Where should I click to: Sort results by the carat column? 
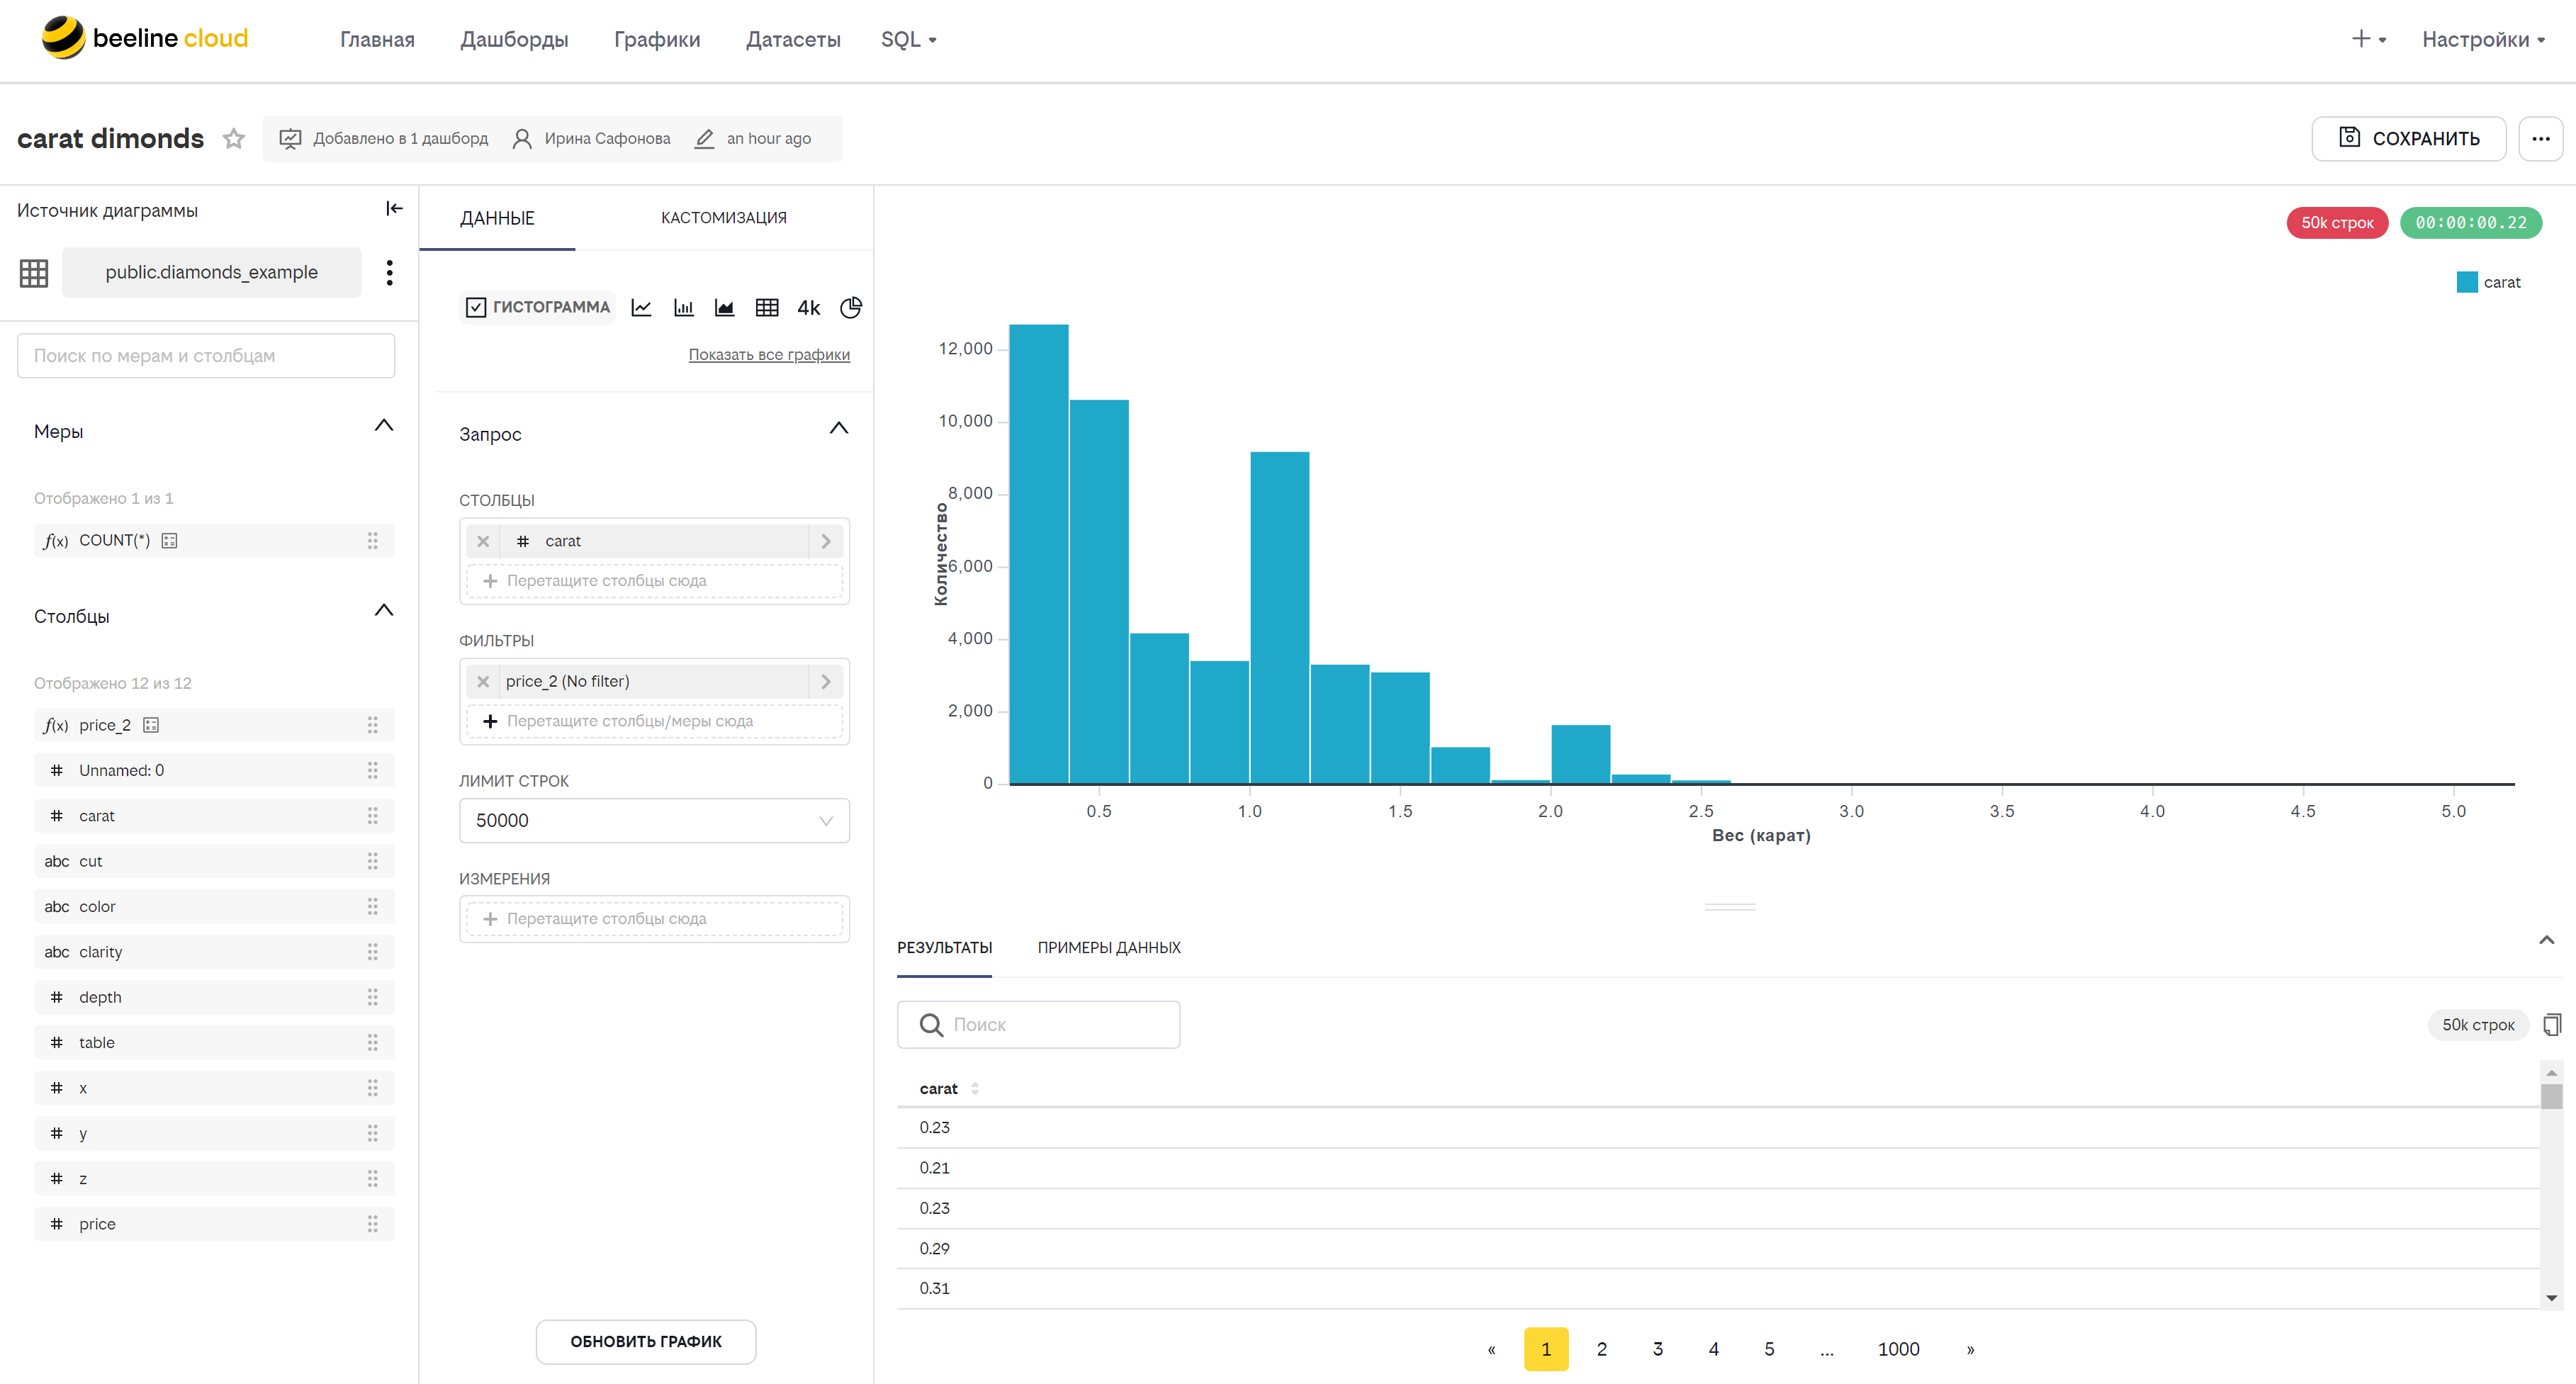click(974, 1088)
